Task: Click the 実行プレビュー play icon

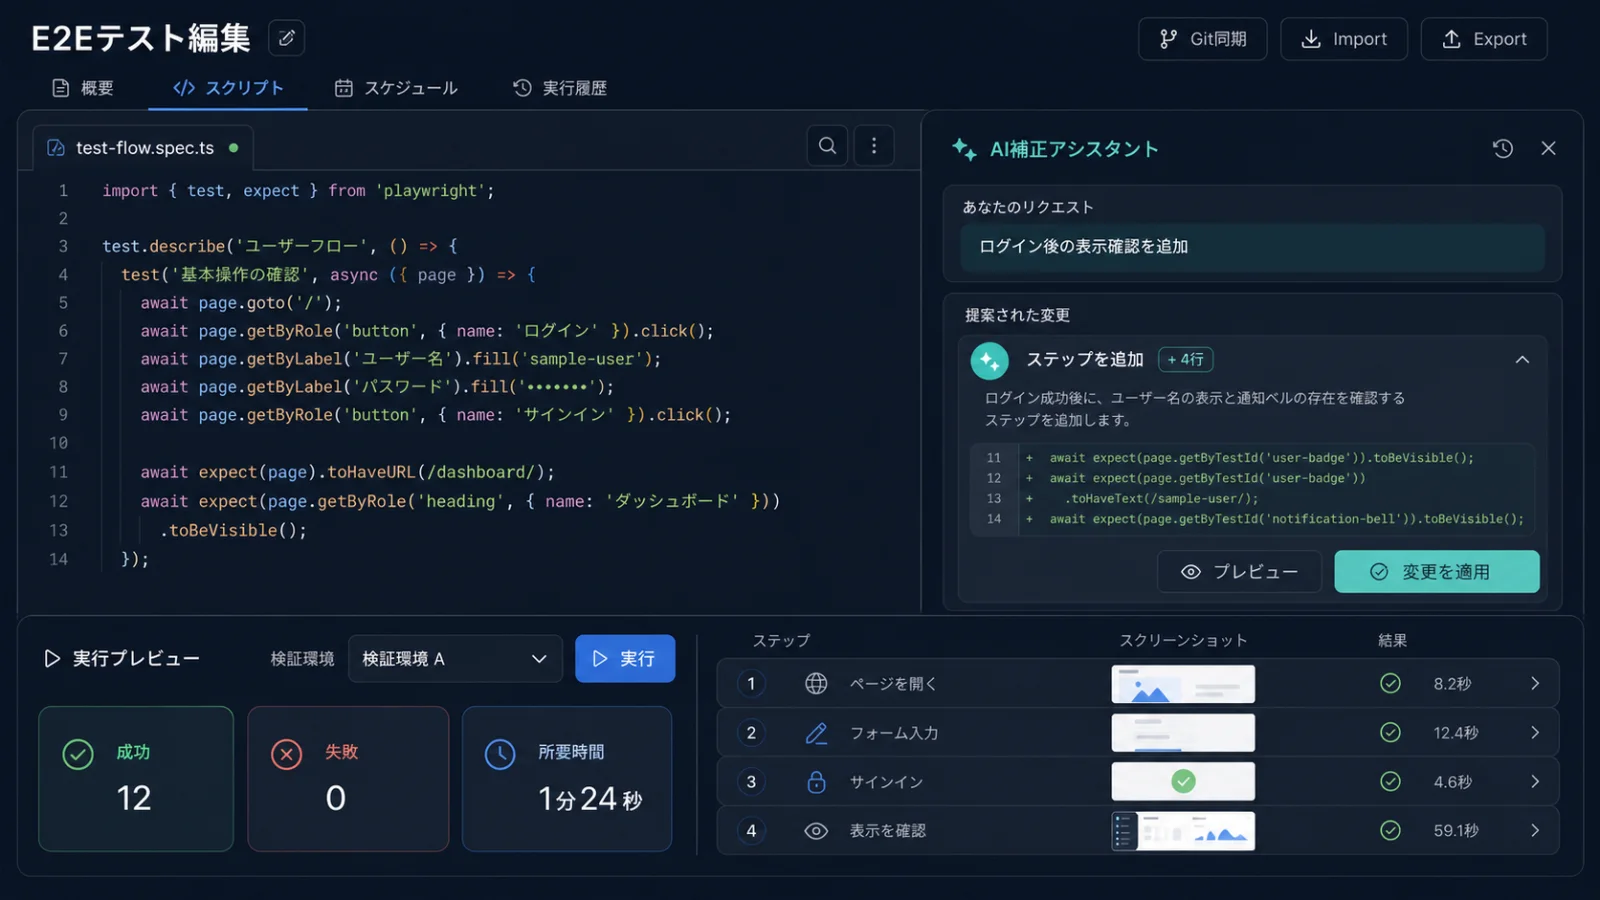Action: (52, 659)
